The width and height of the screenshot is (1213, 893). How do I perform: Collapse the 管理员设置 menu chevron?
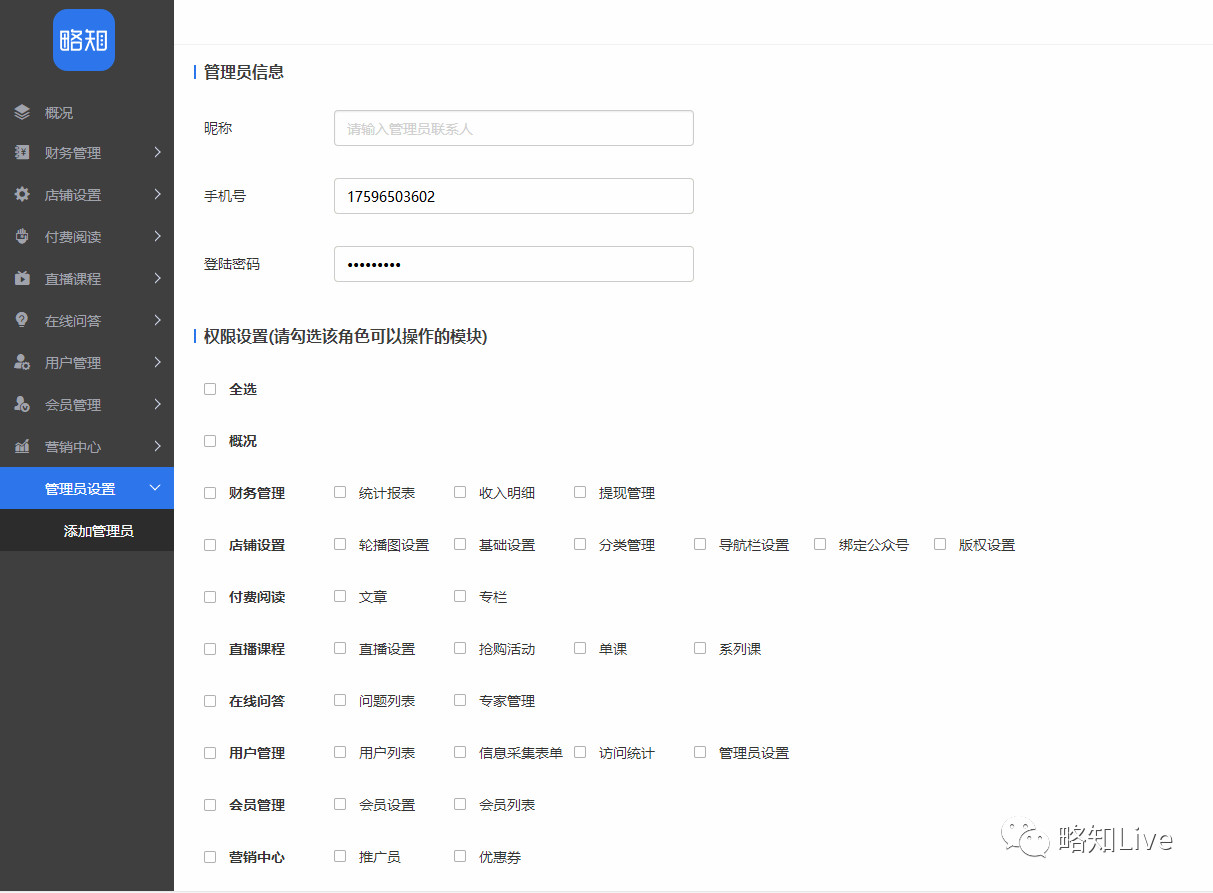pyautogui.click(x=154, y=488)
